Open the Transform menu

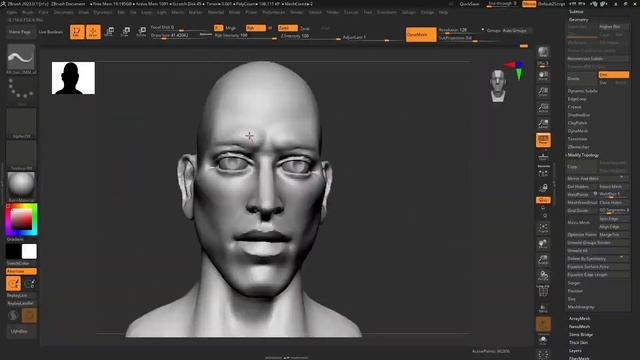point(387,12)
